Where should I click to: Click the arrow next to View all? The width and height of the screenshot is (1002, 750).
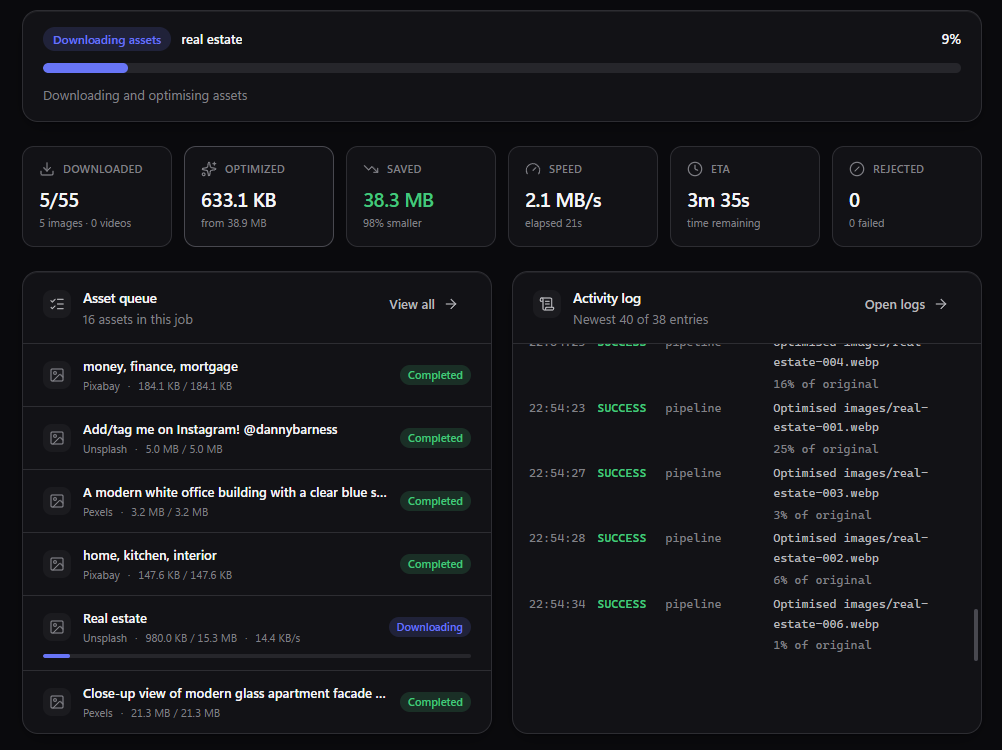tap(451, 304)
